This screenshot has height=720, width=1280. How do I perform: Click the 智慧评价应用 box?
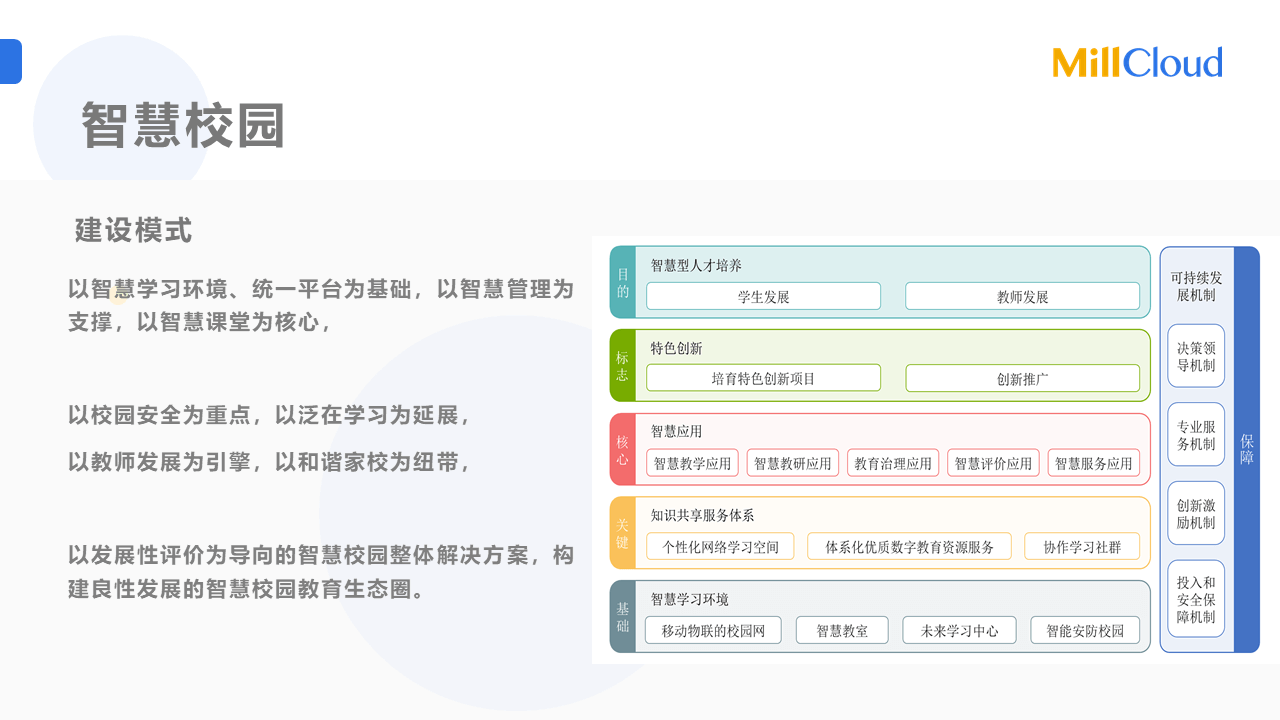(x=993, y=463)
